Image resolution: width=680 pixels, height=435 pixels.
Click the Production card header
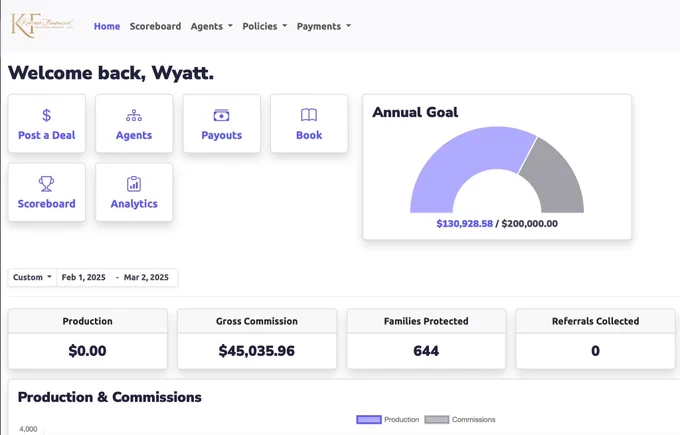87,321
